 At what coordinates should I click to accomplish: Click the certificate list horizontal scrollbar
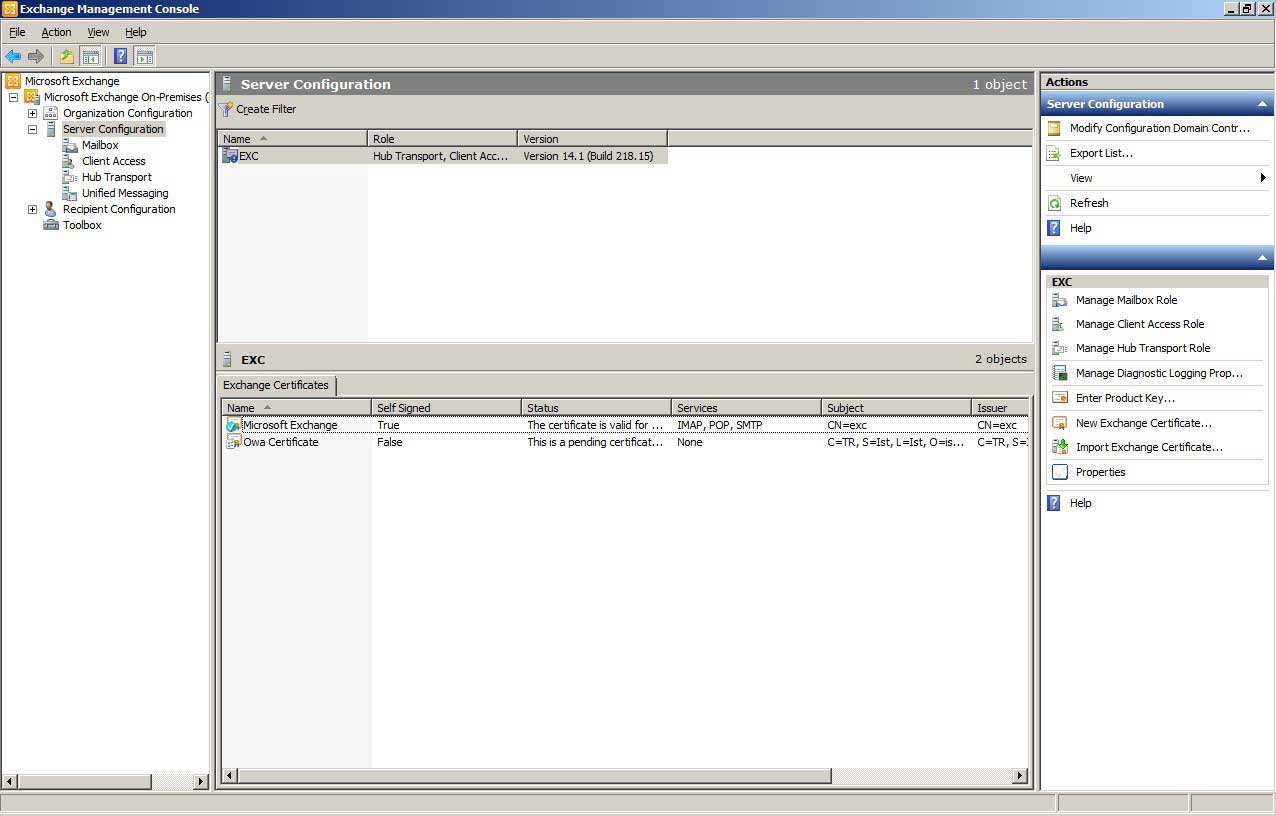[535, 776]
